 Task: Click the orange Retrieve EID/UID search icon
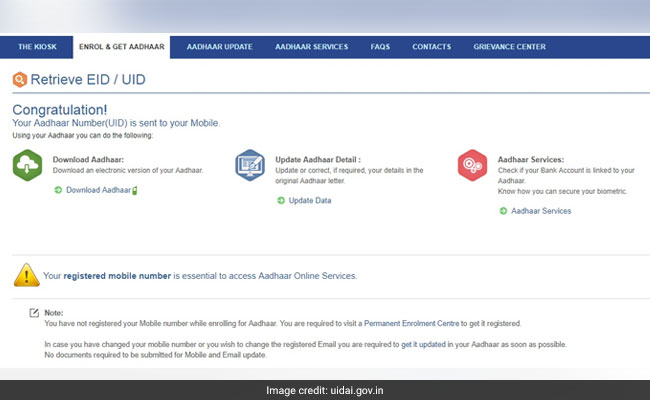pos(19,80)
